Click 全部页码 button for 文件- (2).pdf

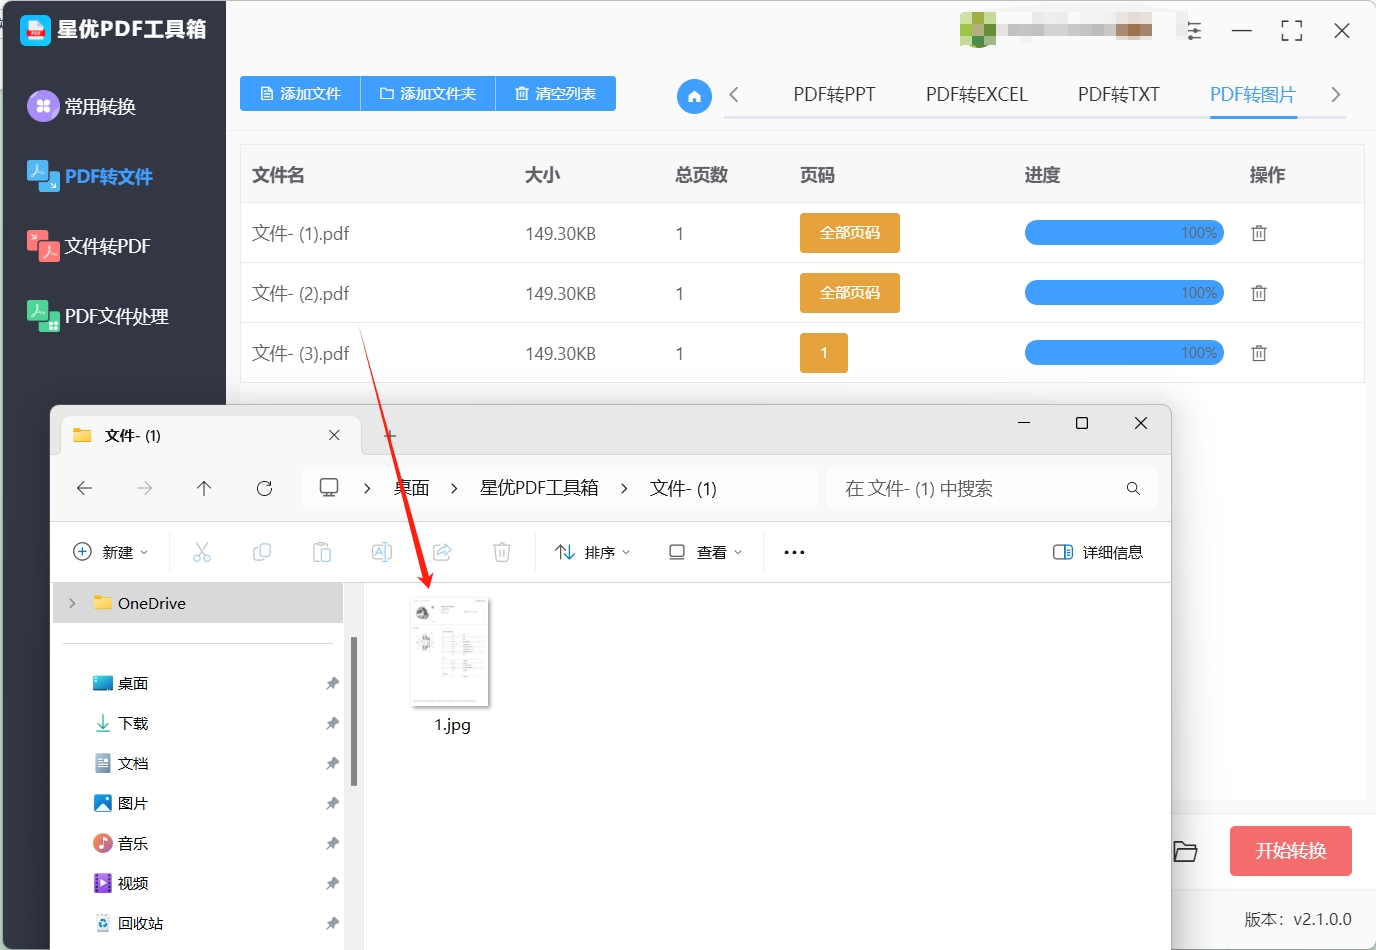pyautogui.click(x=850, y=293)
